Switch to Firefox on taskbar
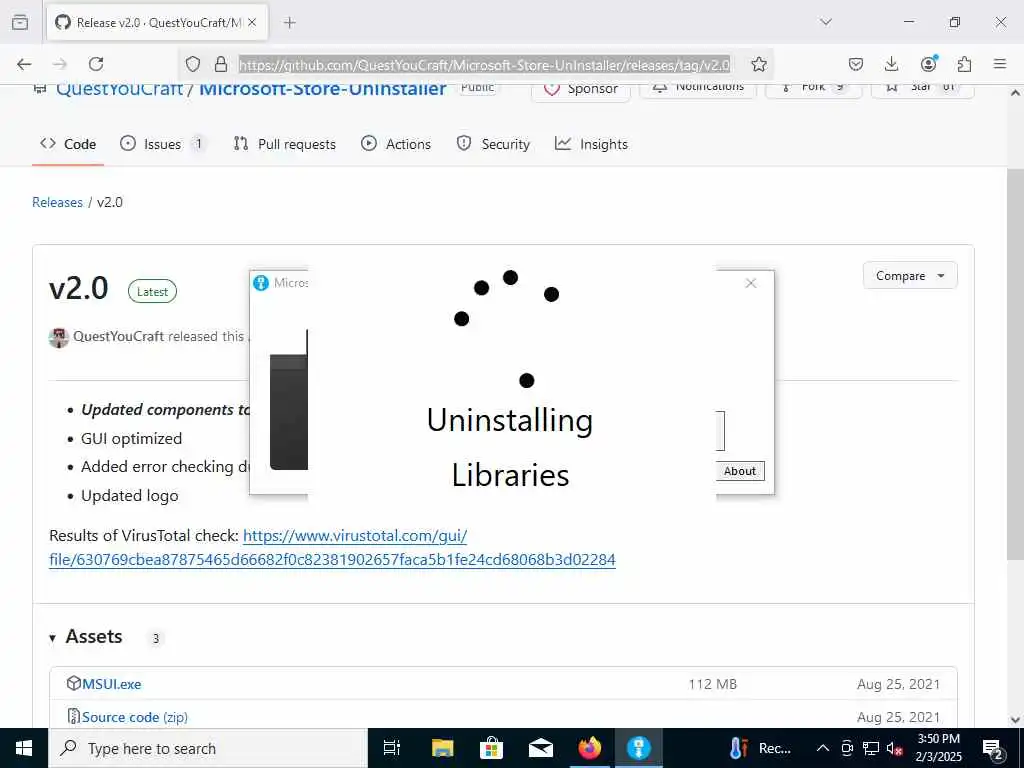The image size is (1024, 768). tap(590, 748)
